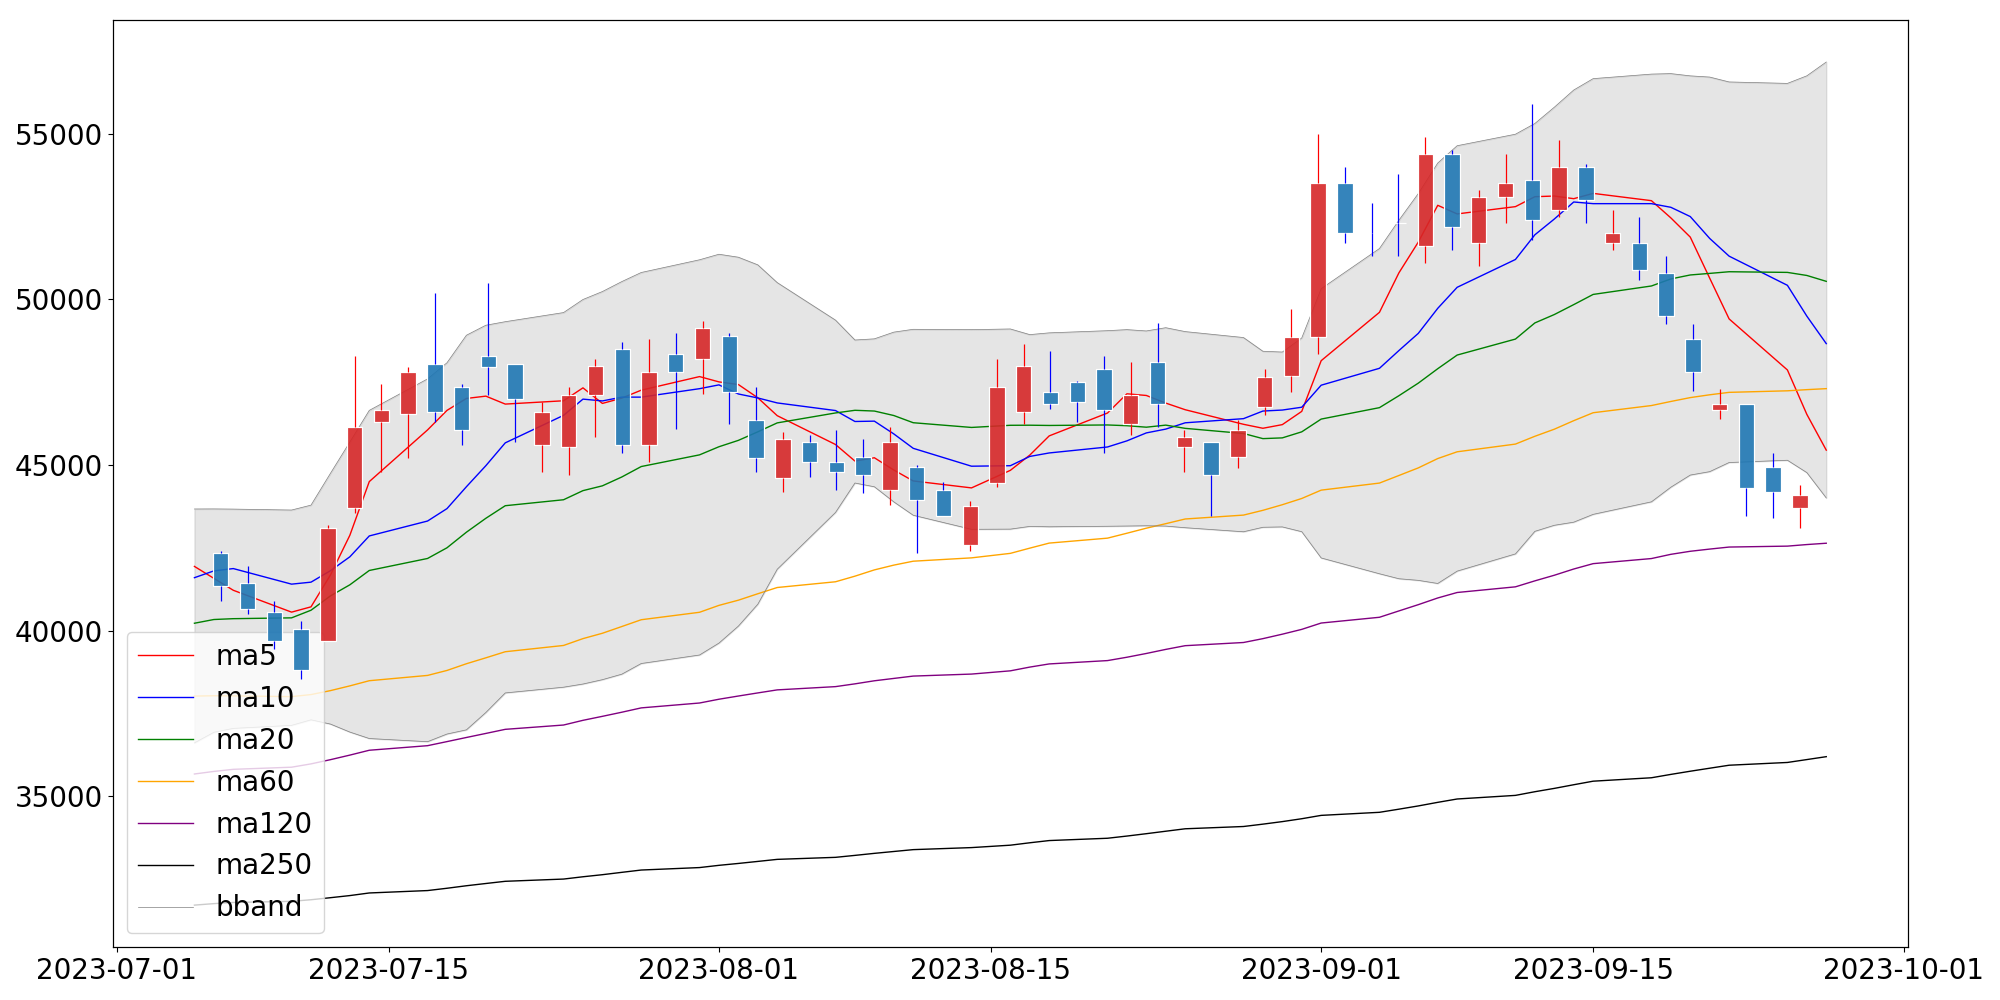Click the 2023-08-15 x-axis date label
Screen dimensions: 2000x1000
(x=991, y=970)
